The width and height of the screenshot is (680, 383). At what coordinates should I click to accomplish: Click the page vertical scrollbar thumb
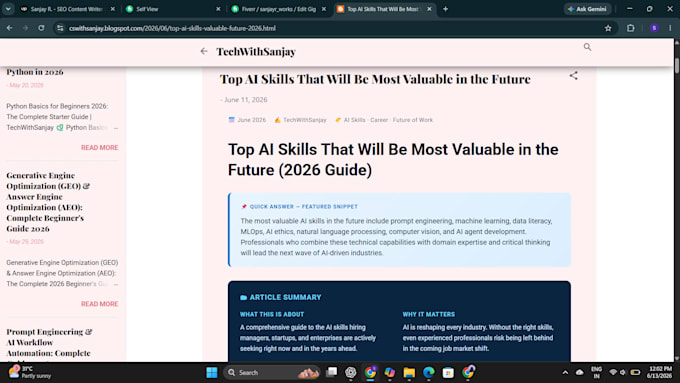click(677, 65)
